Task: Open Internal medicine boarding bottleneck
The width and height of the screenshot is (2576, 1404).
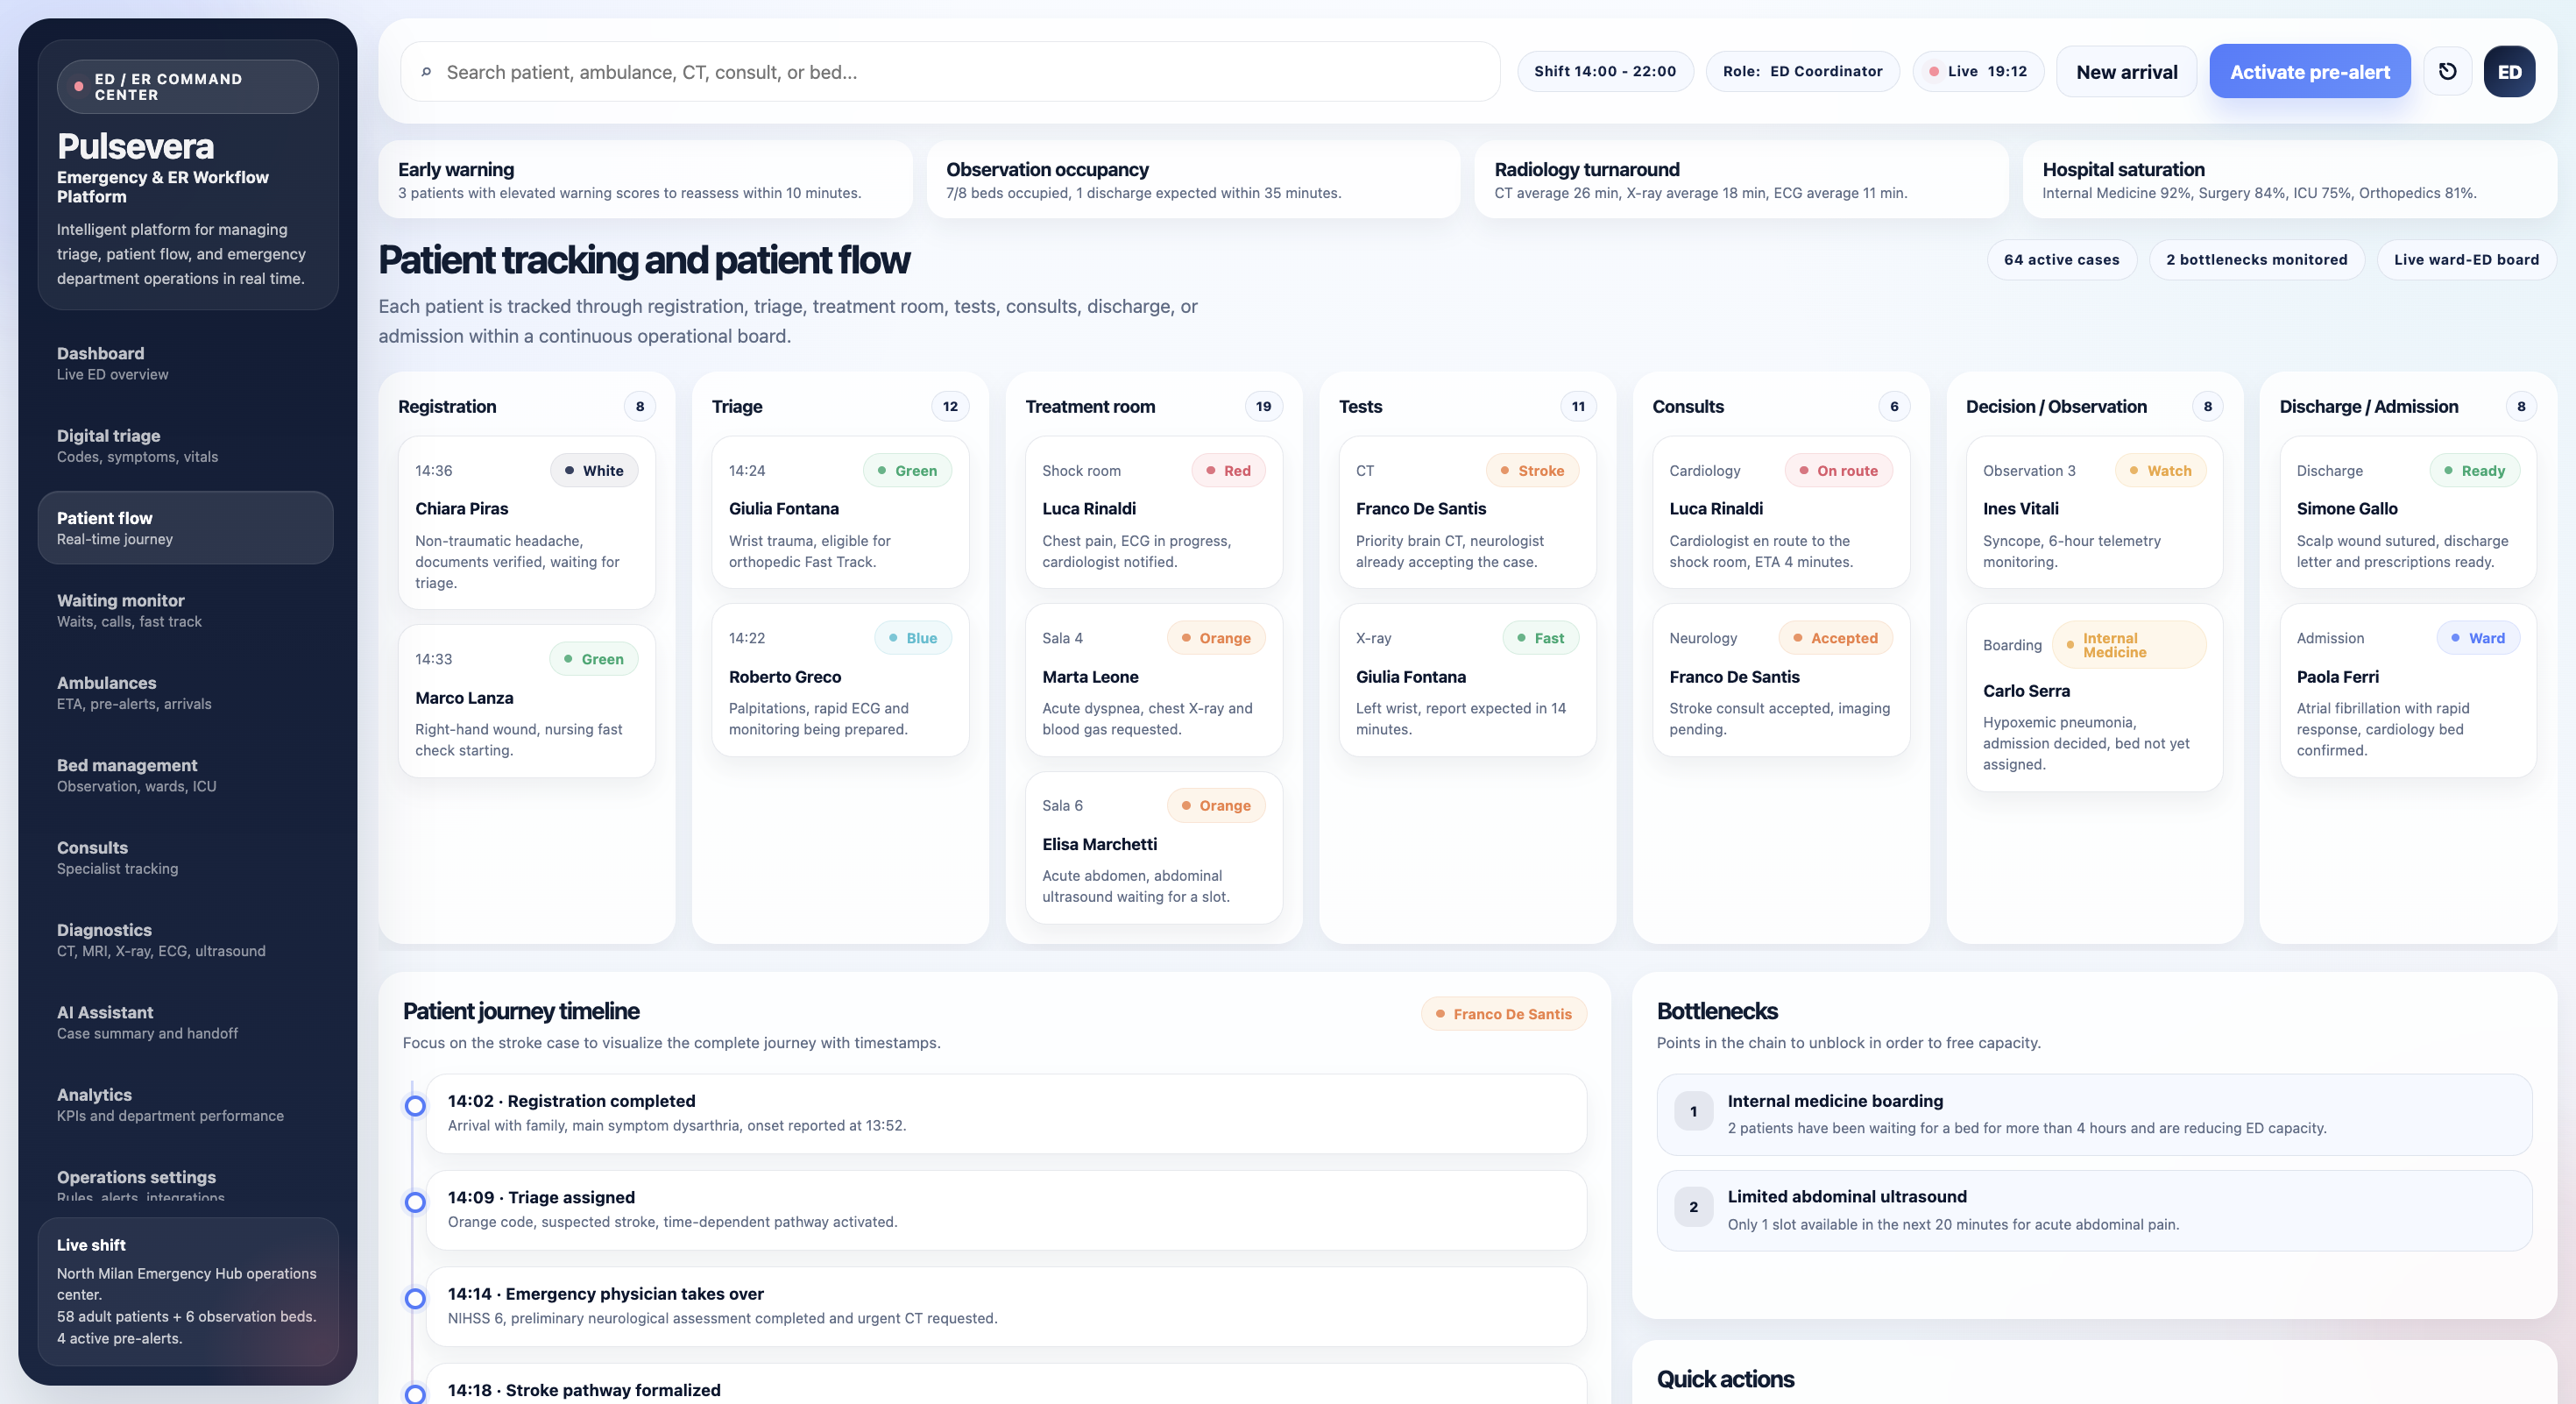Action: pyautogui.click(x=2094, y=1114)
